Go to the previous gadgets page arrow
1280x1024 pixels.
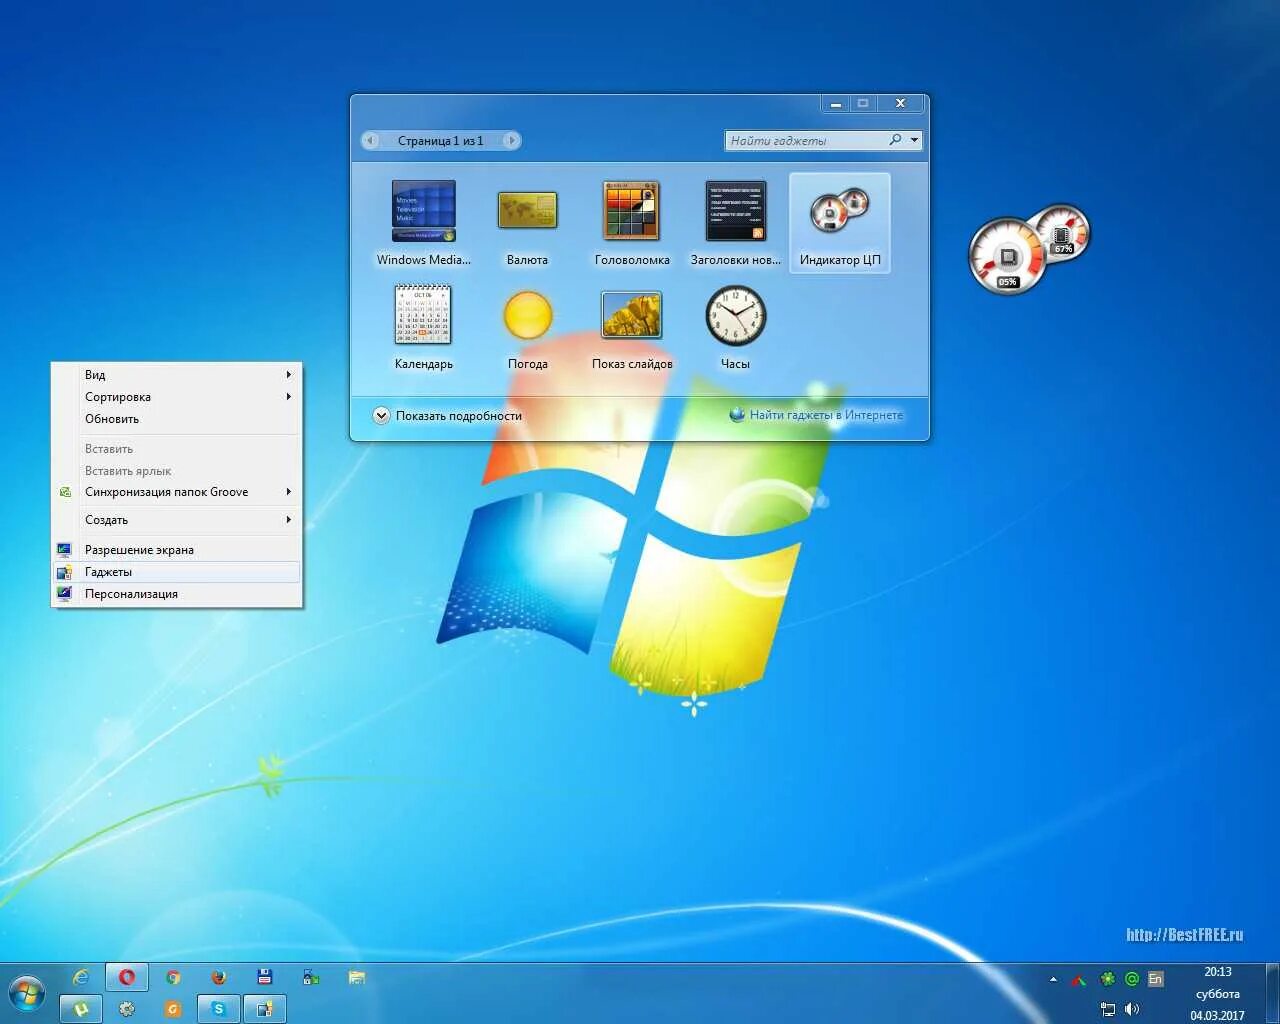[x=370, y=140]
